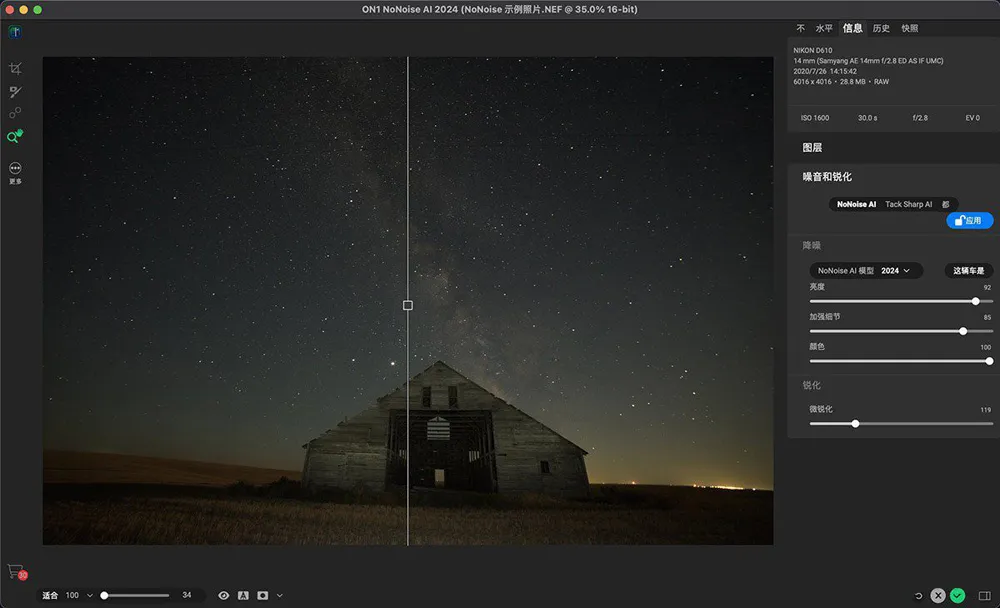Switch to the 历史 (History) tab
The width and height of the screenshot is (1000, 608).
pos(881,28)
